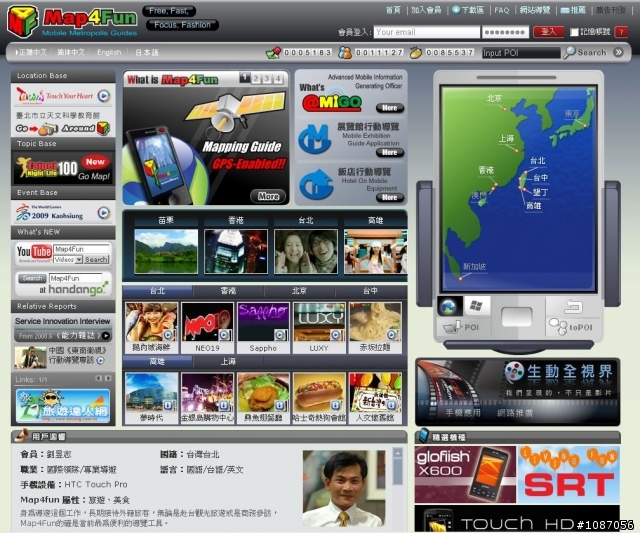640x533 pixels.
Task: Click the YouTube logo
Action: pyautogui.click(x=34, y=252)
